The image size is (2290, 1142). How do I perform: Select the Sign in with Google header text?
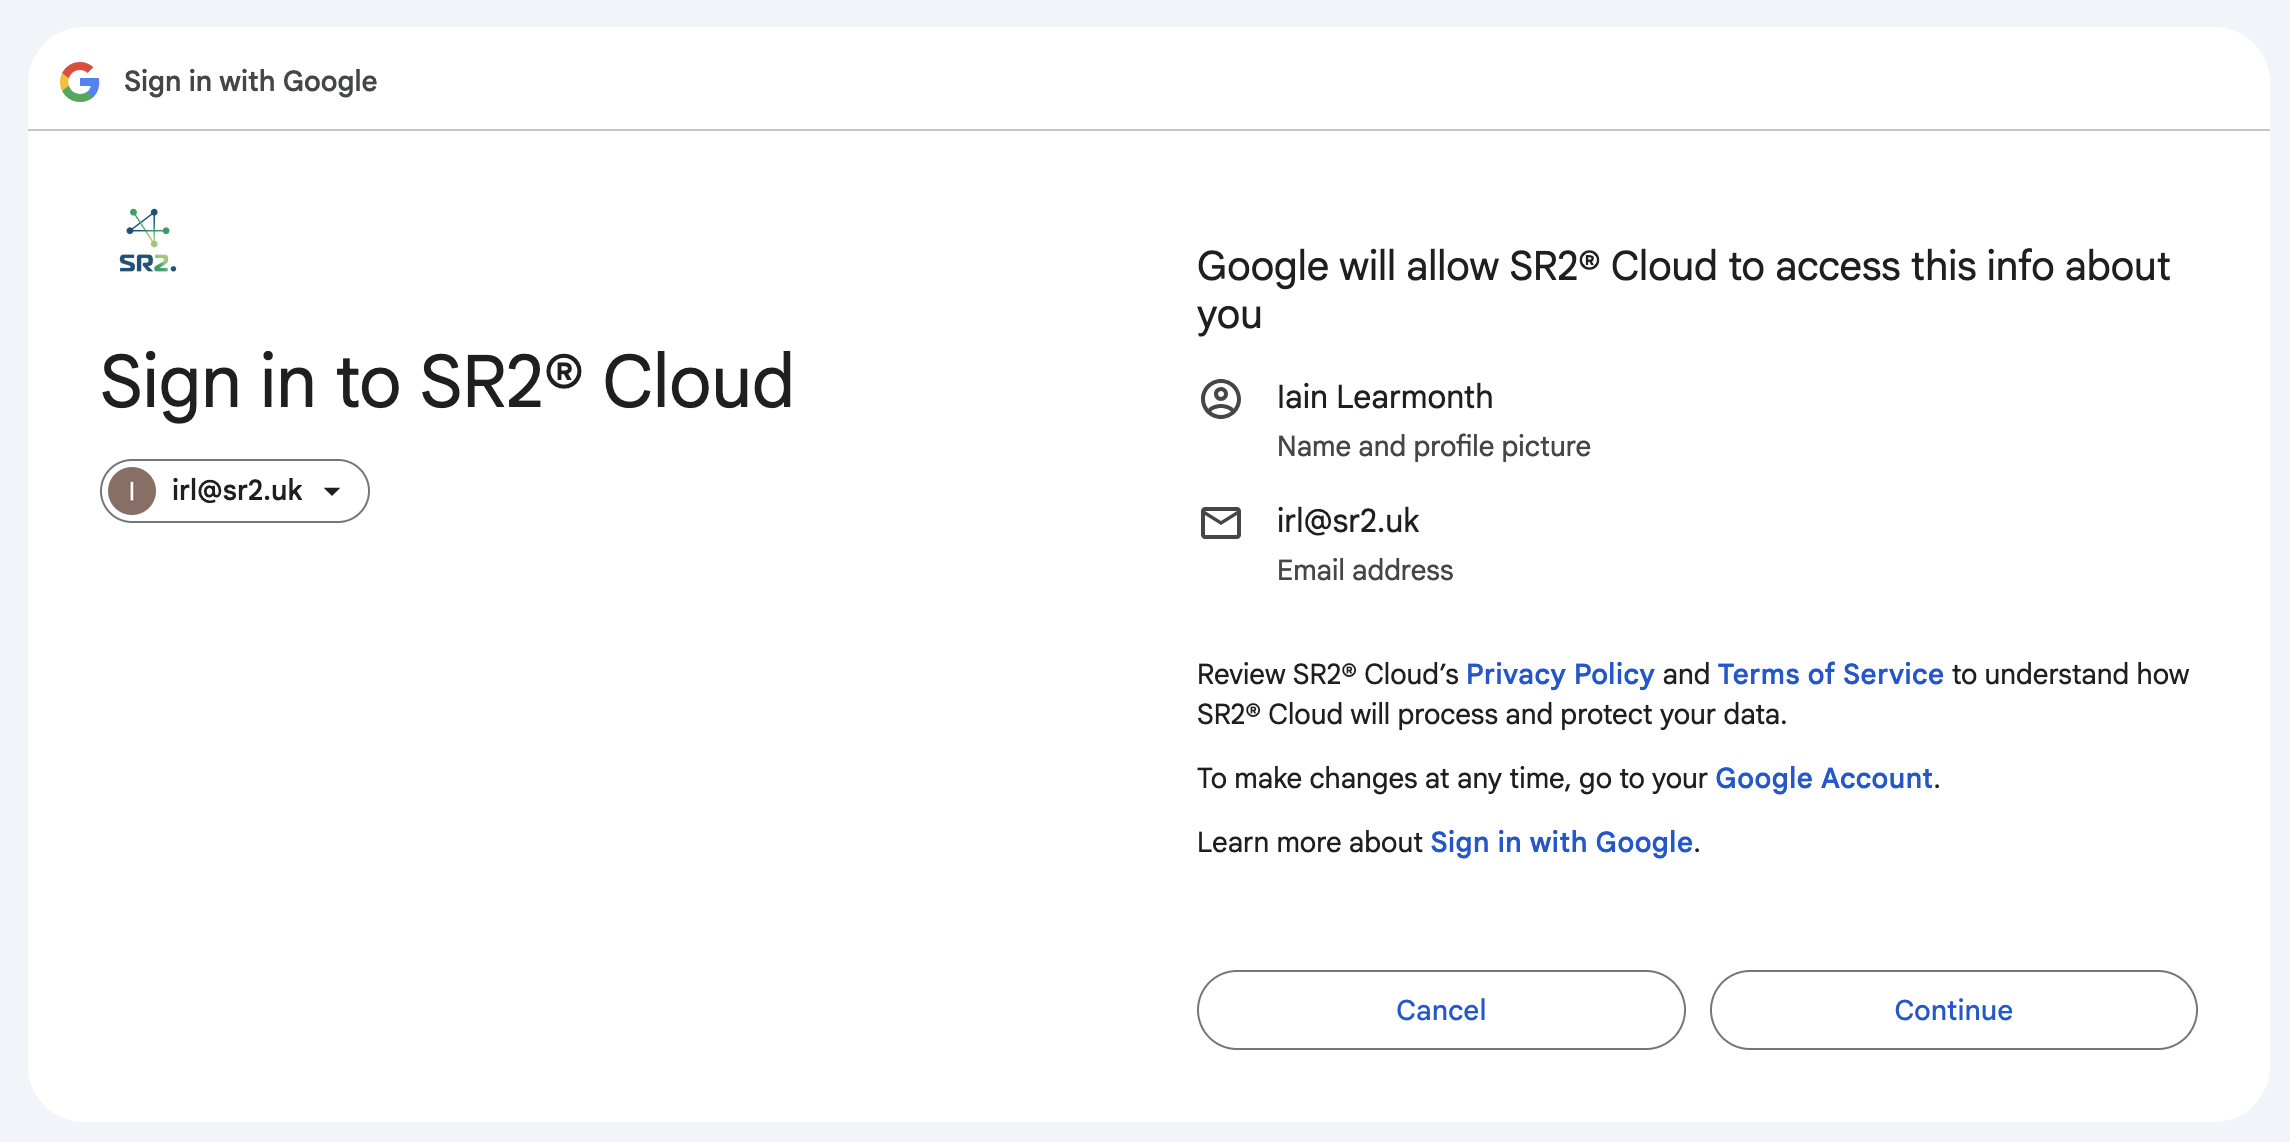(250, 81)
